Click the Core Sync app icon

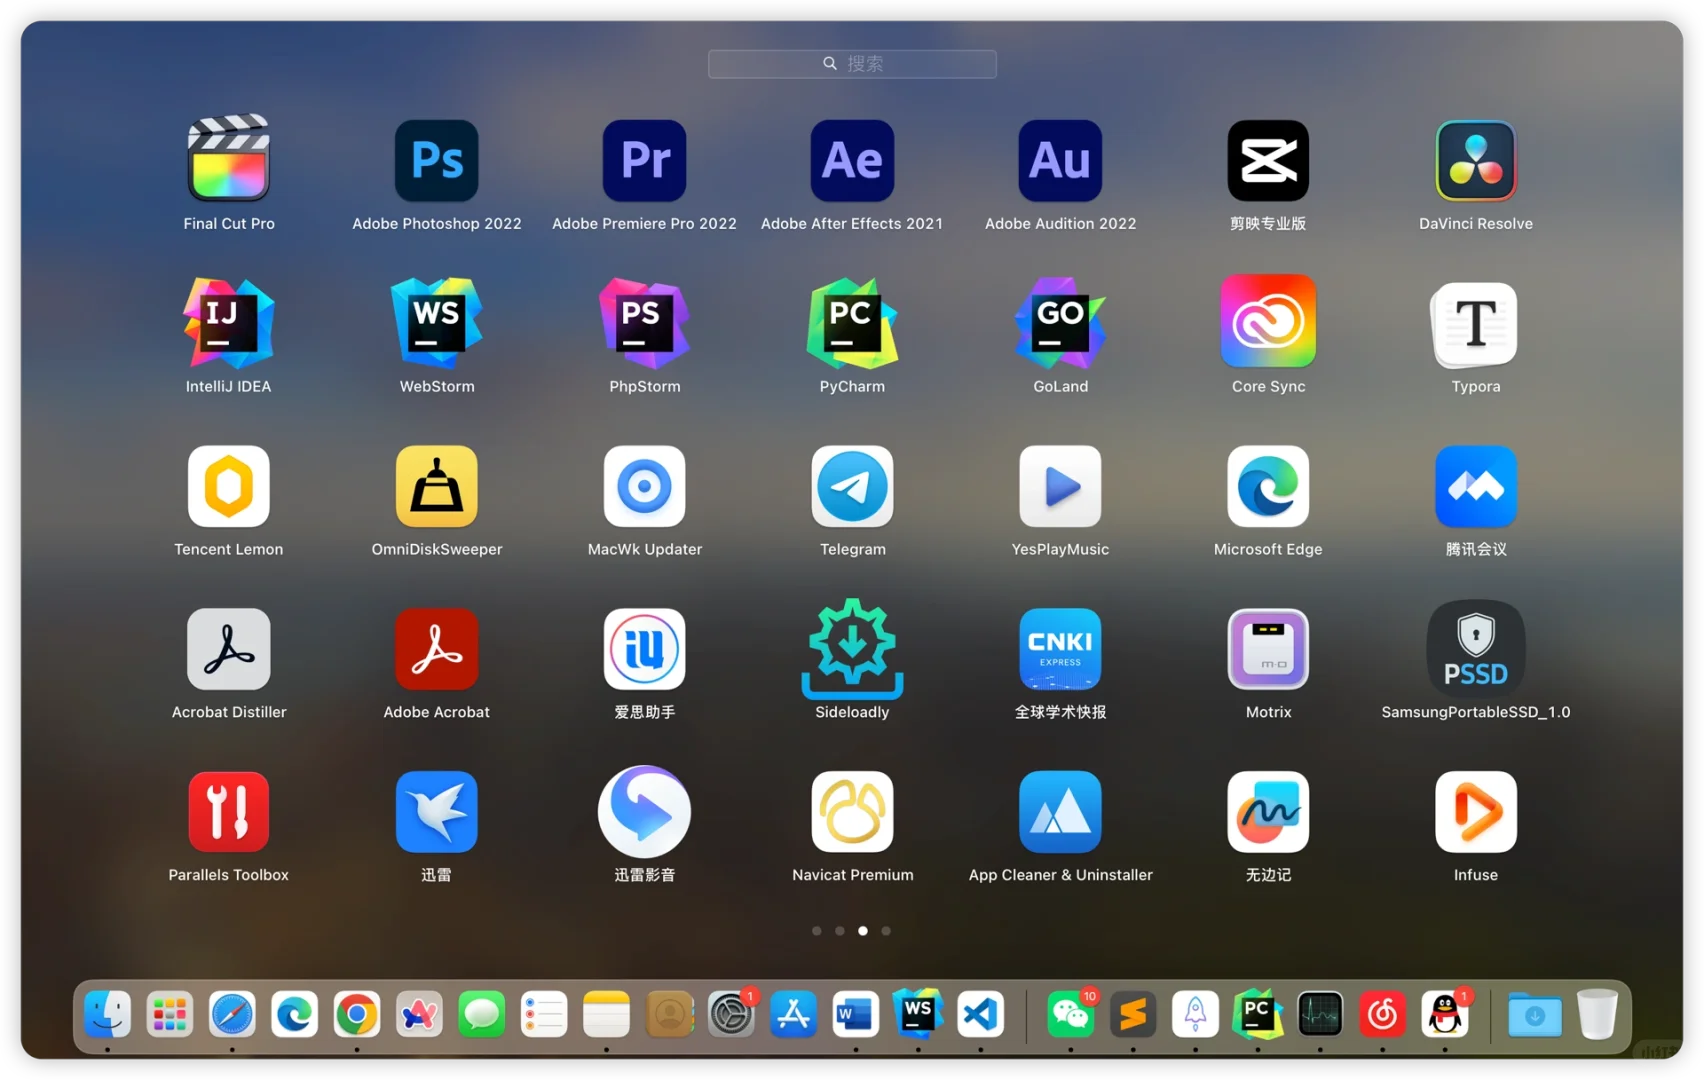1269,321
